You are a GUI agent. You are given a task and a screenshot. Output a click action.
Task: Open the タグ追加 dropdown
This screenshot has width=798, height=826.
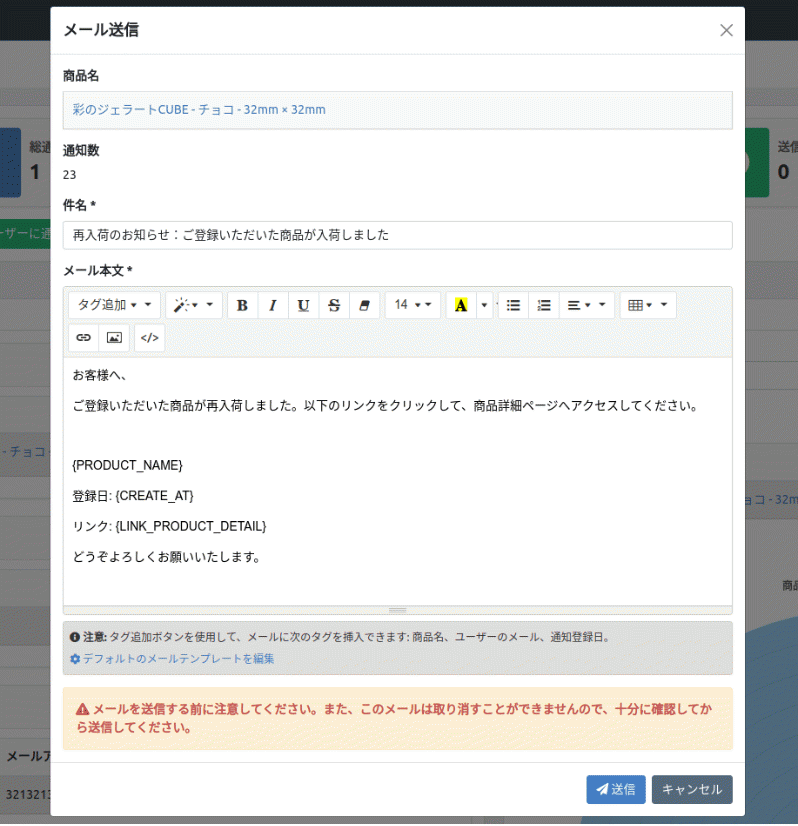tap(114, 305)
